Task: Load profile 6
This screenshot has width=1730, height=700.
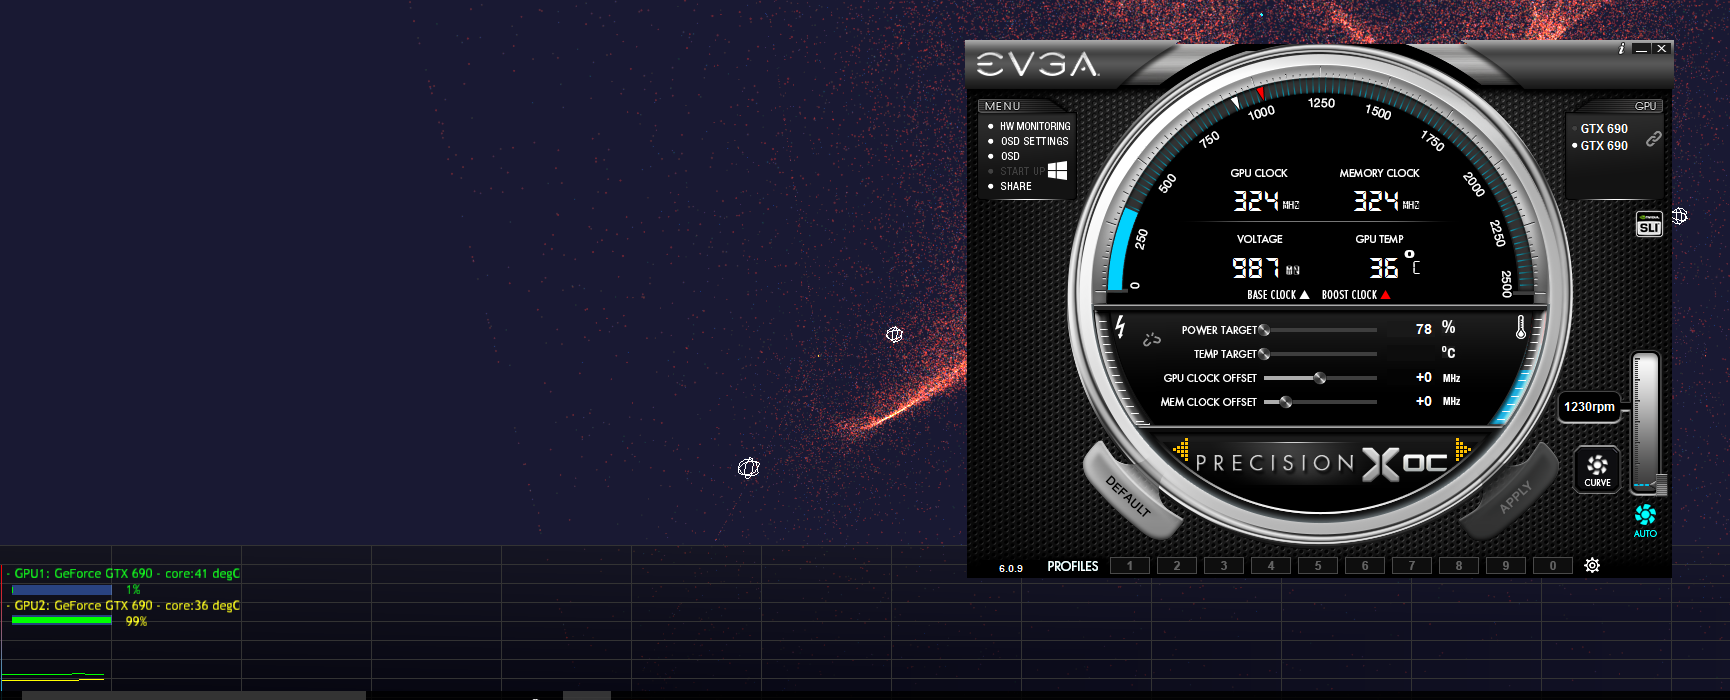Action: coord(1365,566)
